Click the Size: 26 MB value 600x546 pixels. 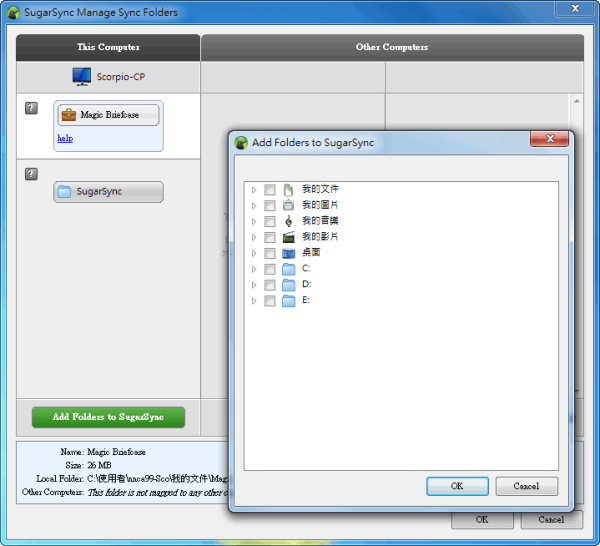click(99, 465)
